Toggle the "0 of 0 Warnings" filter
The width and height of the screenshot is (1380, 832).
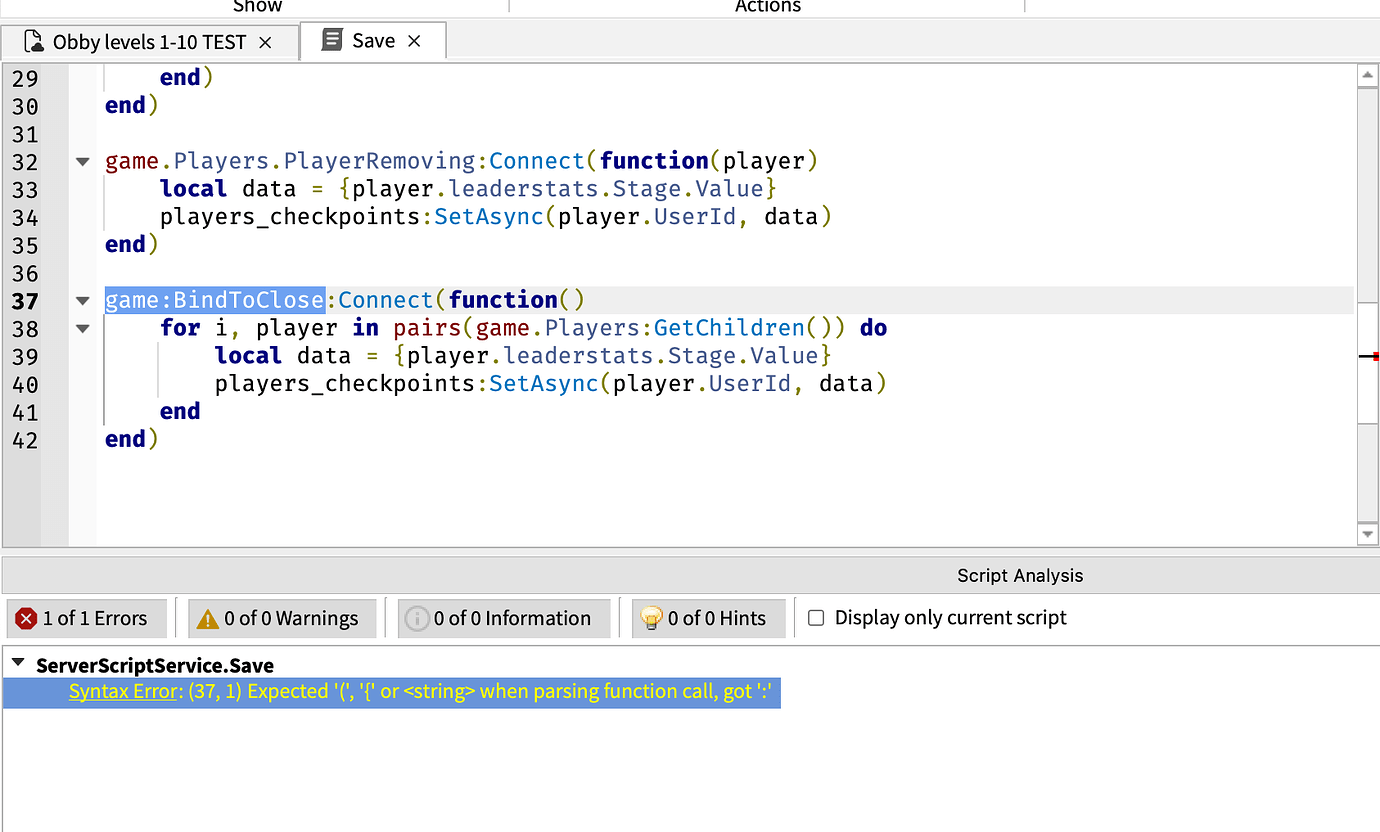[281, 618]
